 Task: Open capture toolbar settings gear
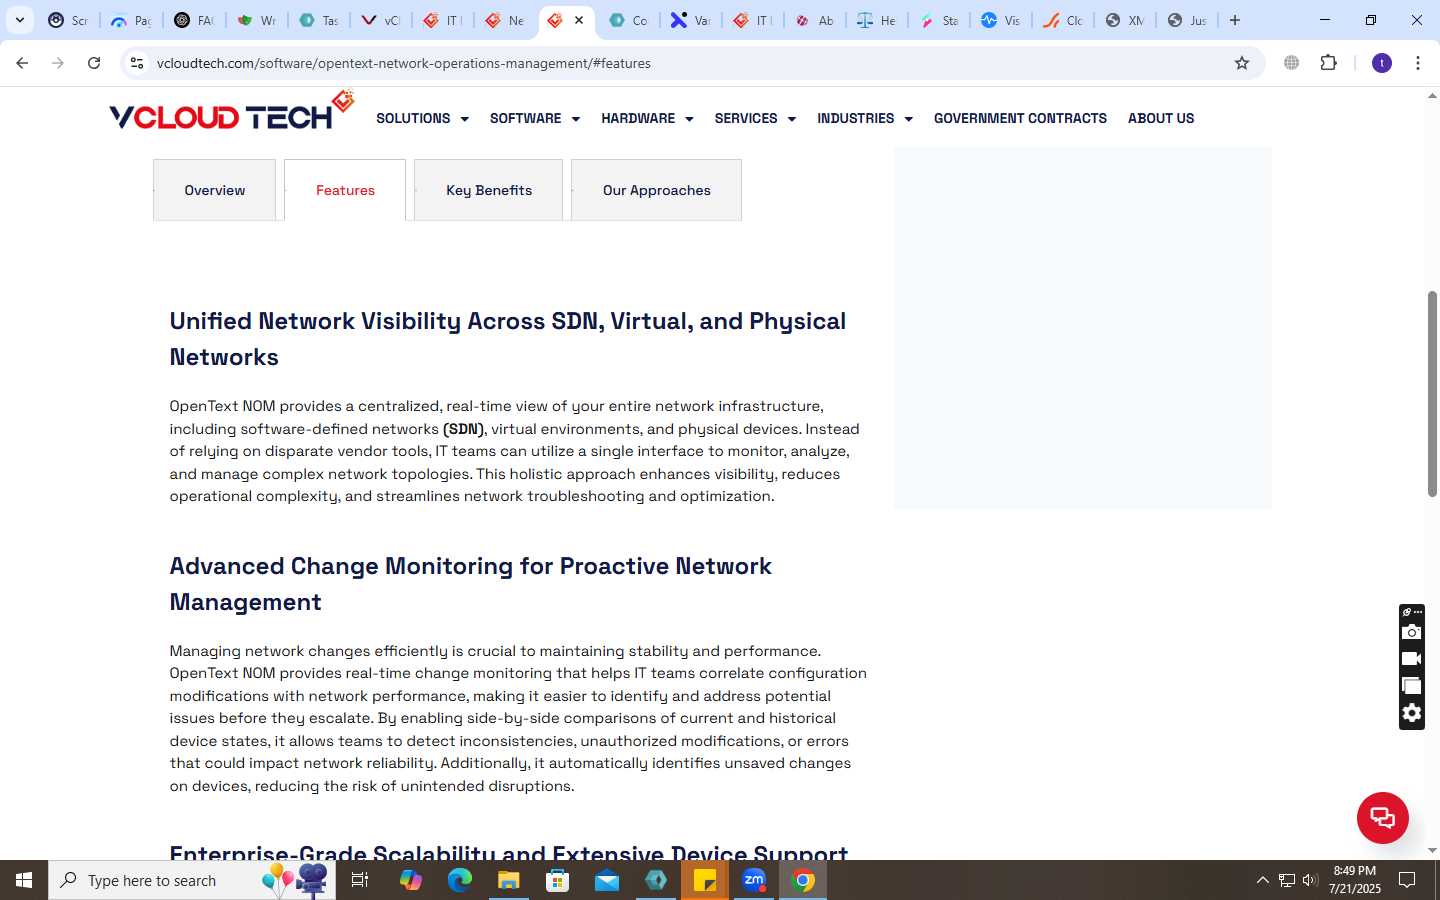pos(1411,713)
